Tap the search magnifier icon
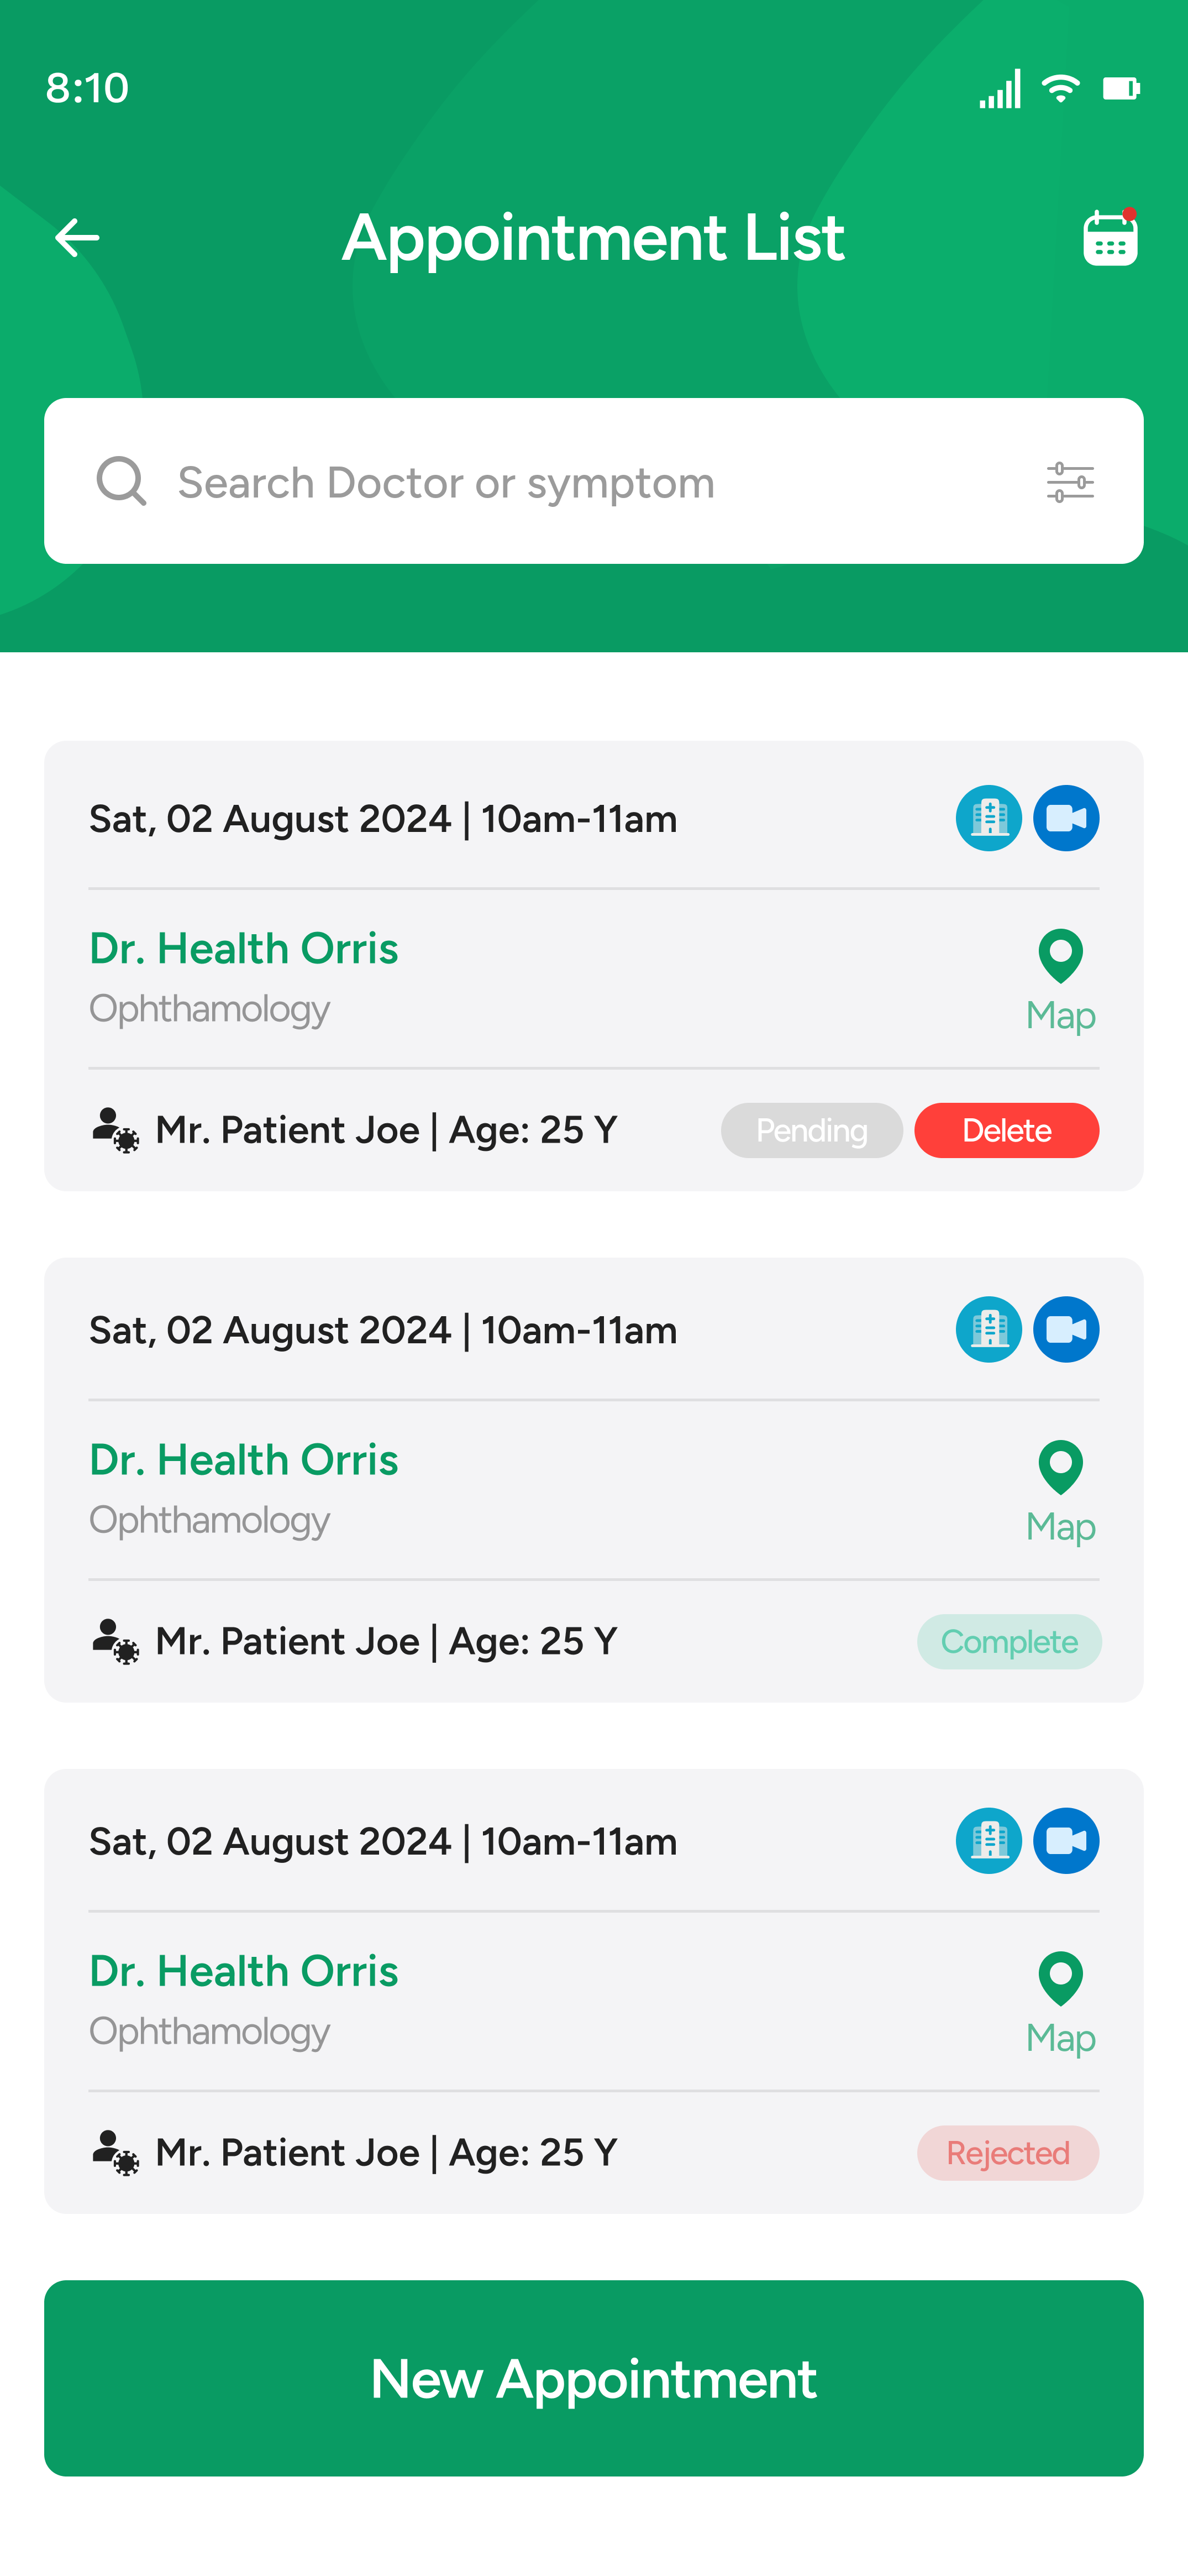This screenshot has width=1188, height=2576. (121, 482)
